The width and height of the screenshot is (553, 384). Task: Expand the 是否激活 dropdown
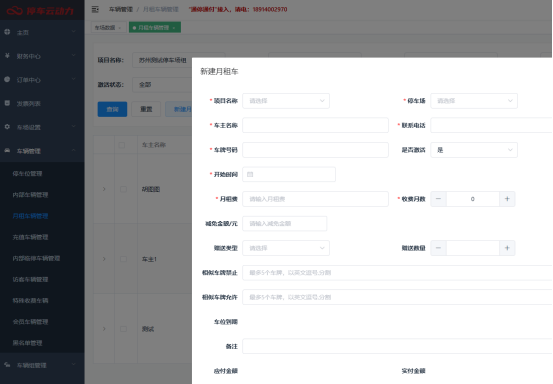474,150
